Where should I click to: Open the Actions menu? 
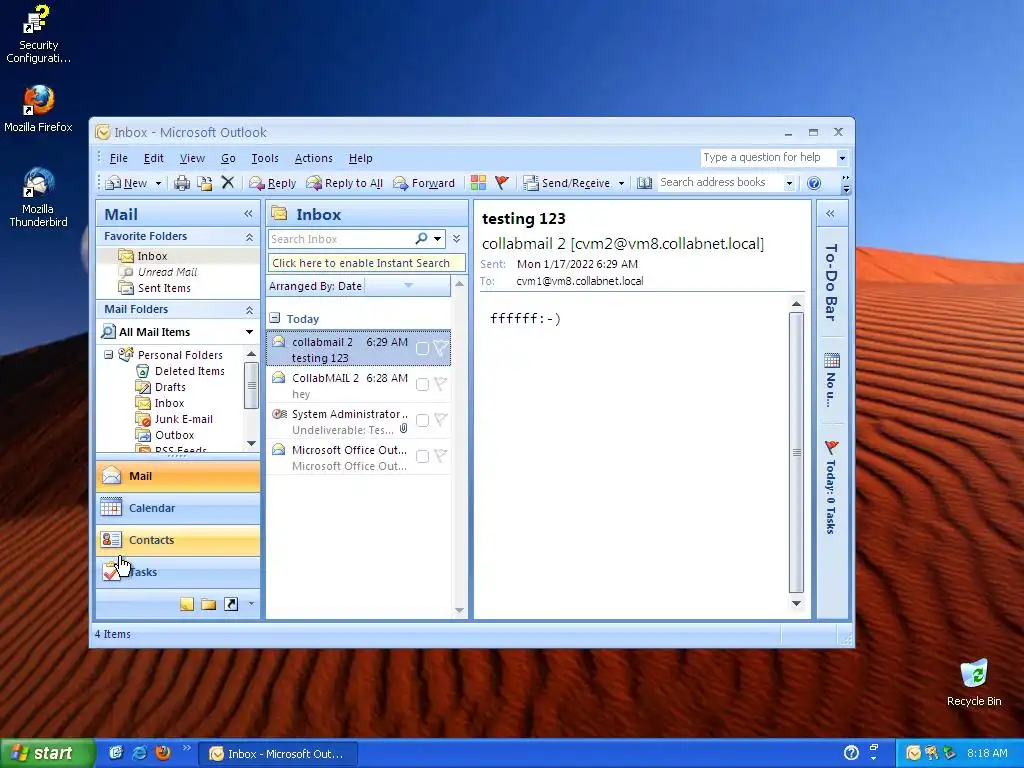point(313,158)
